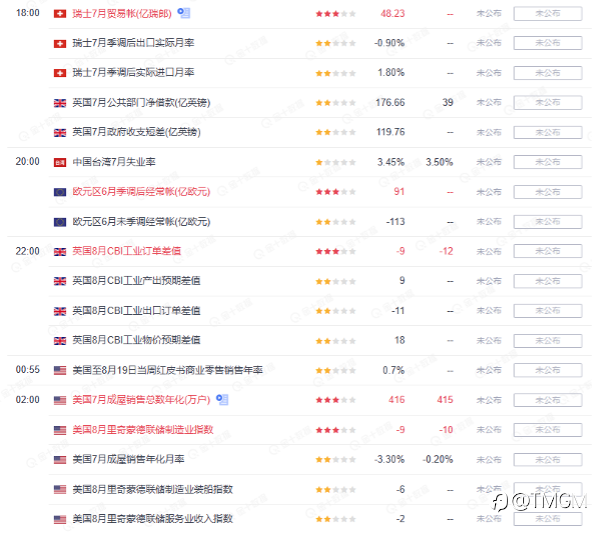Open the 瑞士7月贸易帐(亿瑞郎) indicator
The height and width of the screenshot is (535, 593).
click(x=122, y=14)
